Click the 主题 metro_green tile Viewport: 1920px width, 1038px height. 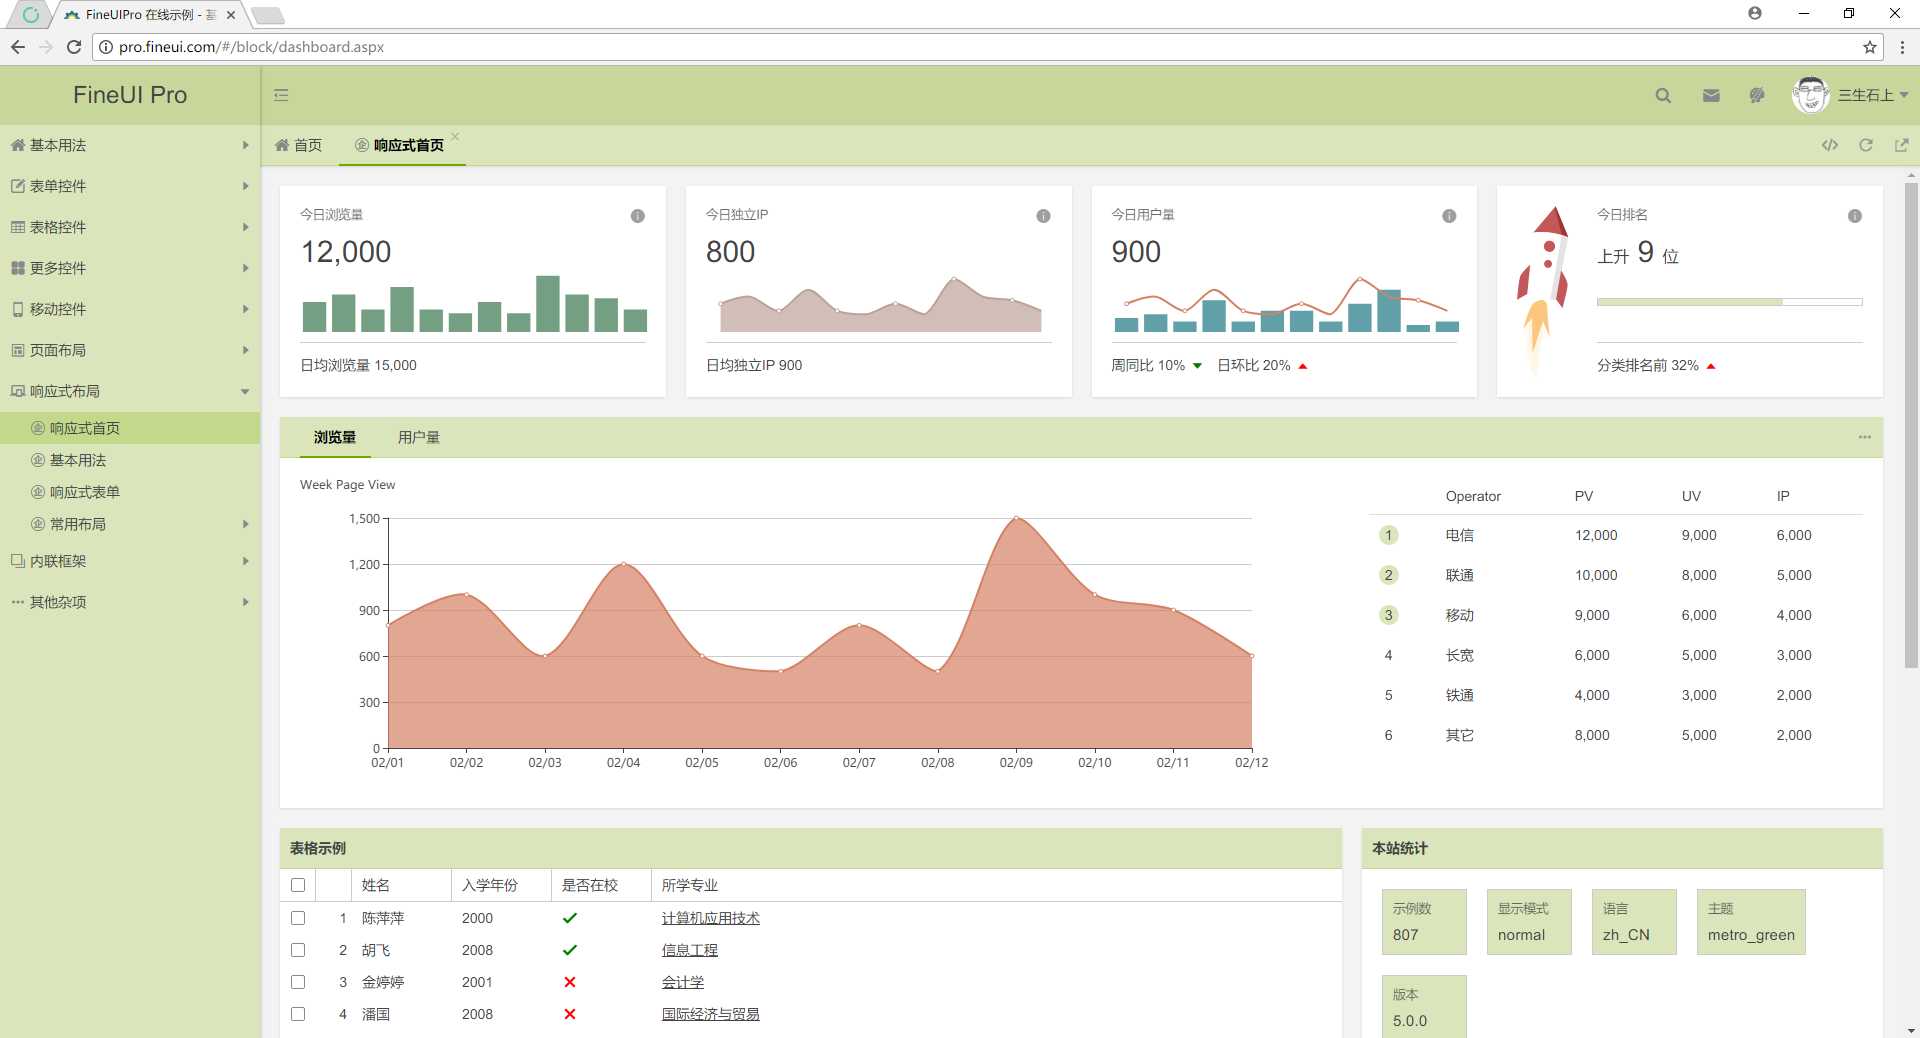[x=1751, y=922]
